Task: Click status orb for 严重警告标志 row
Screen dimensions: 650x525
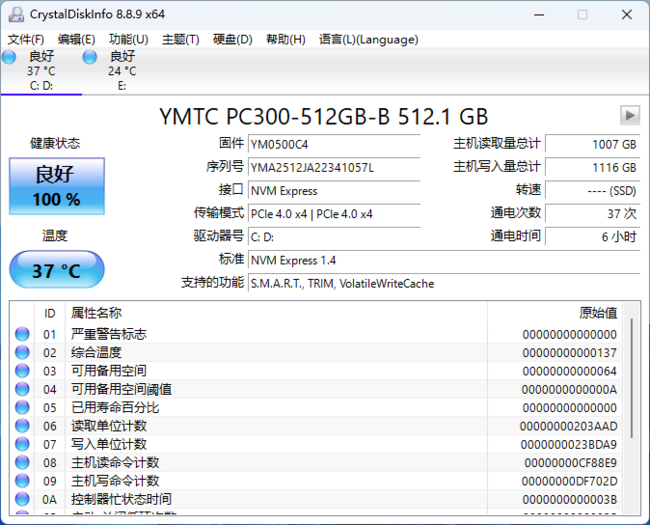Action: pyautogui.click(x=22, y=334)
